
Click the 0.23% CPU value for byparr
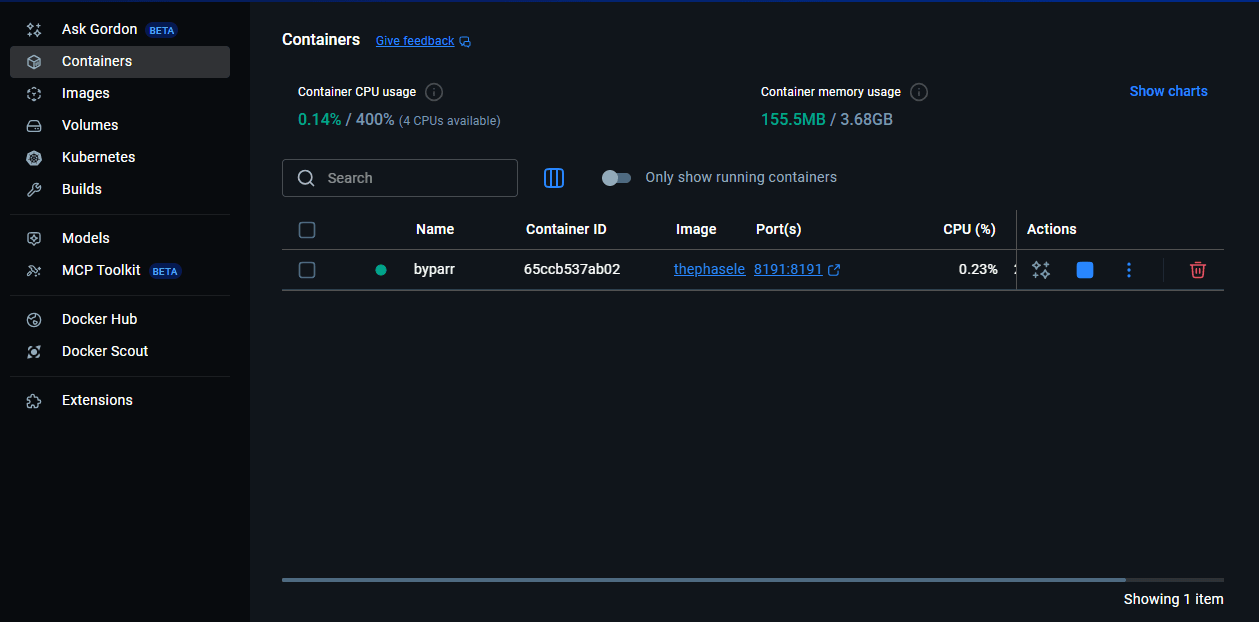click(x=978, y=269)
